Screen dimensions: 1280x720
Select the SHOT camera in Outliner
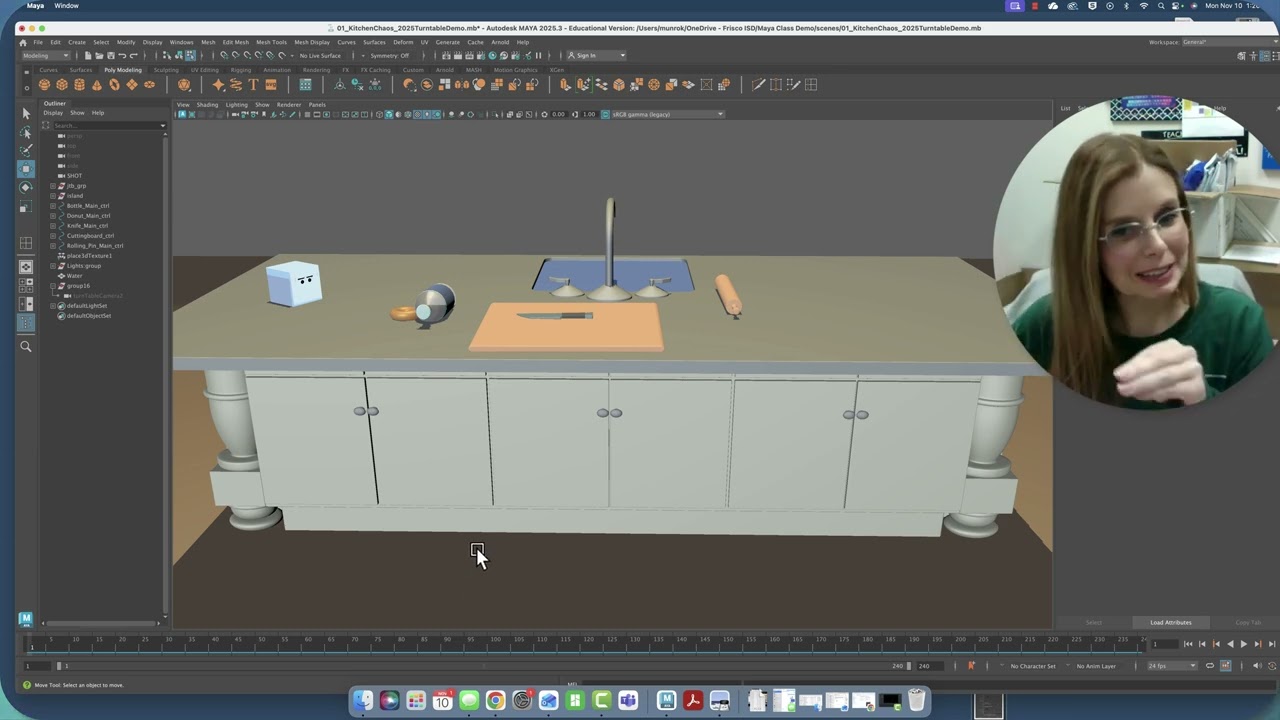(x=74, y=176)
